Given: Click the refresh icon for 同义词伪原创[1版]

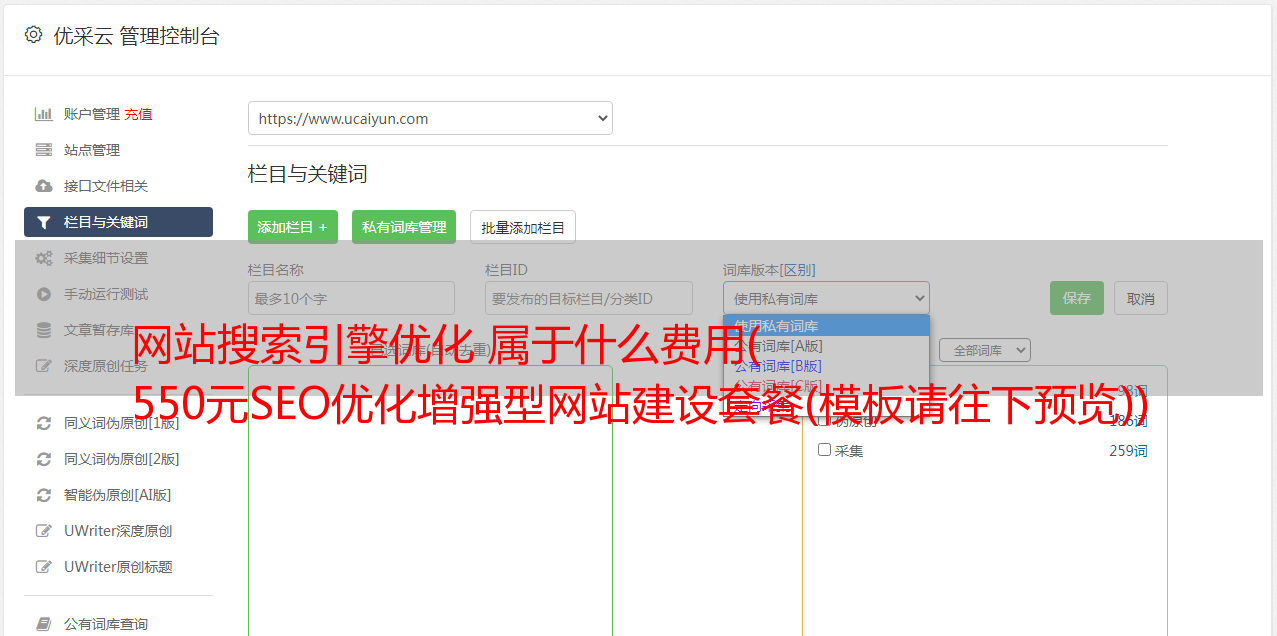Looking at the screenshot, I should pos(43,423).
